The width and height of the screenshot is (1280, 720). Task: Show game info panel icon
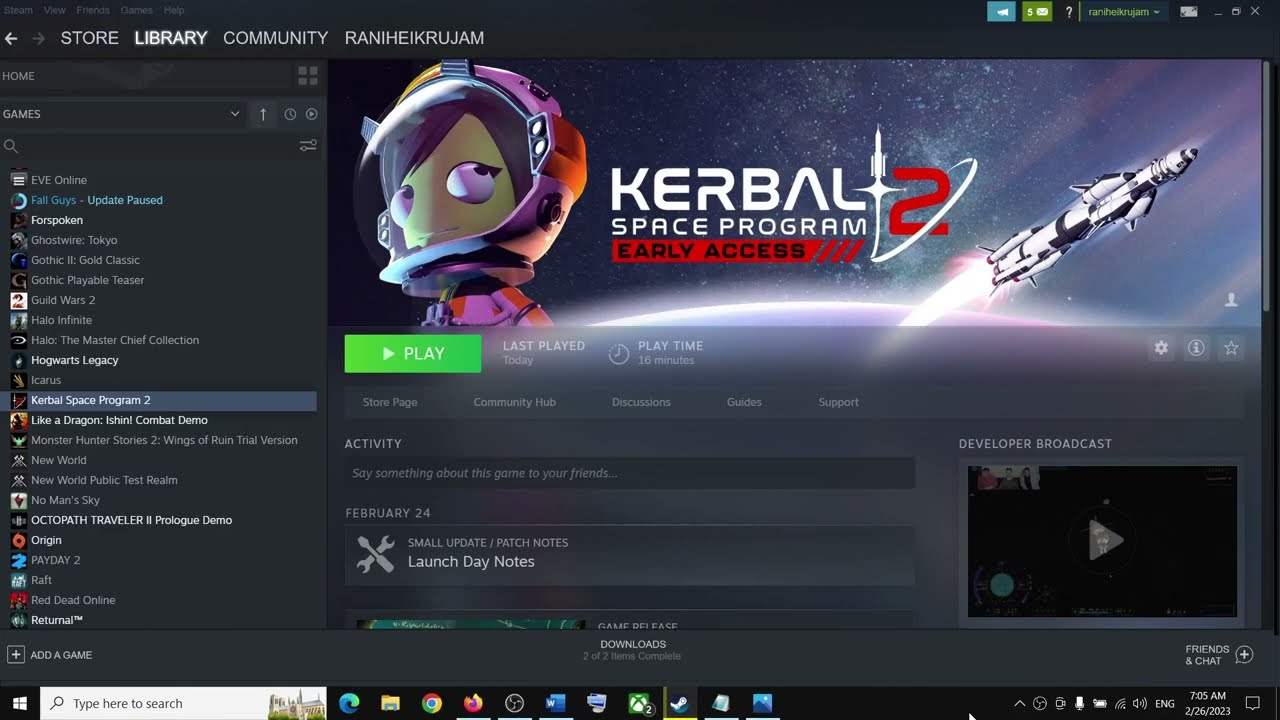point(1196,348)
